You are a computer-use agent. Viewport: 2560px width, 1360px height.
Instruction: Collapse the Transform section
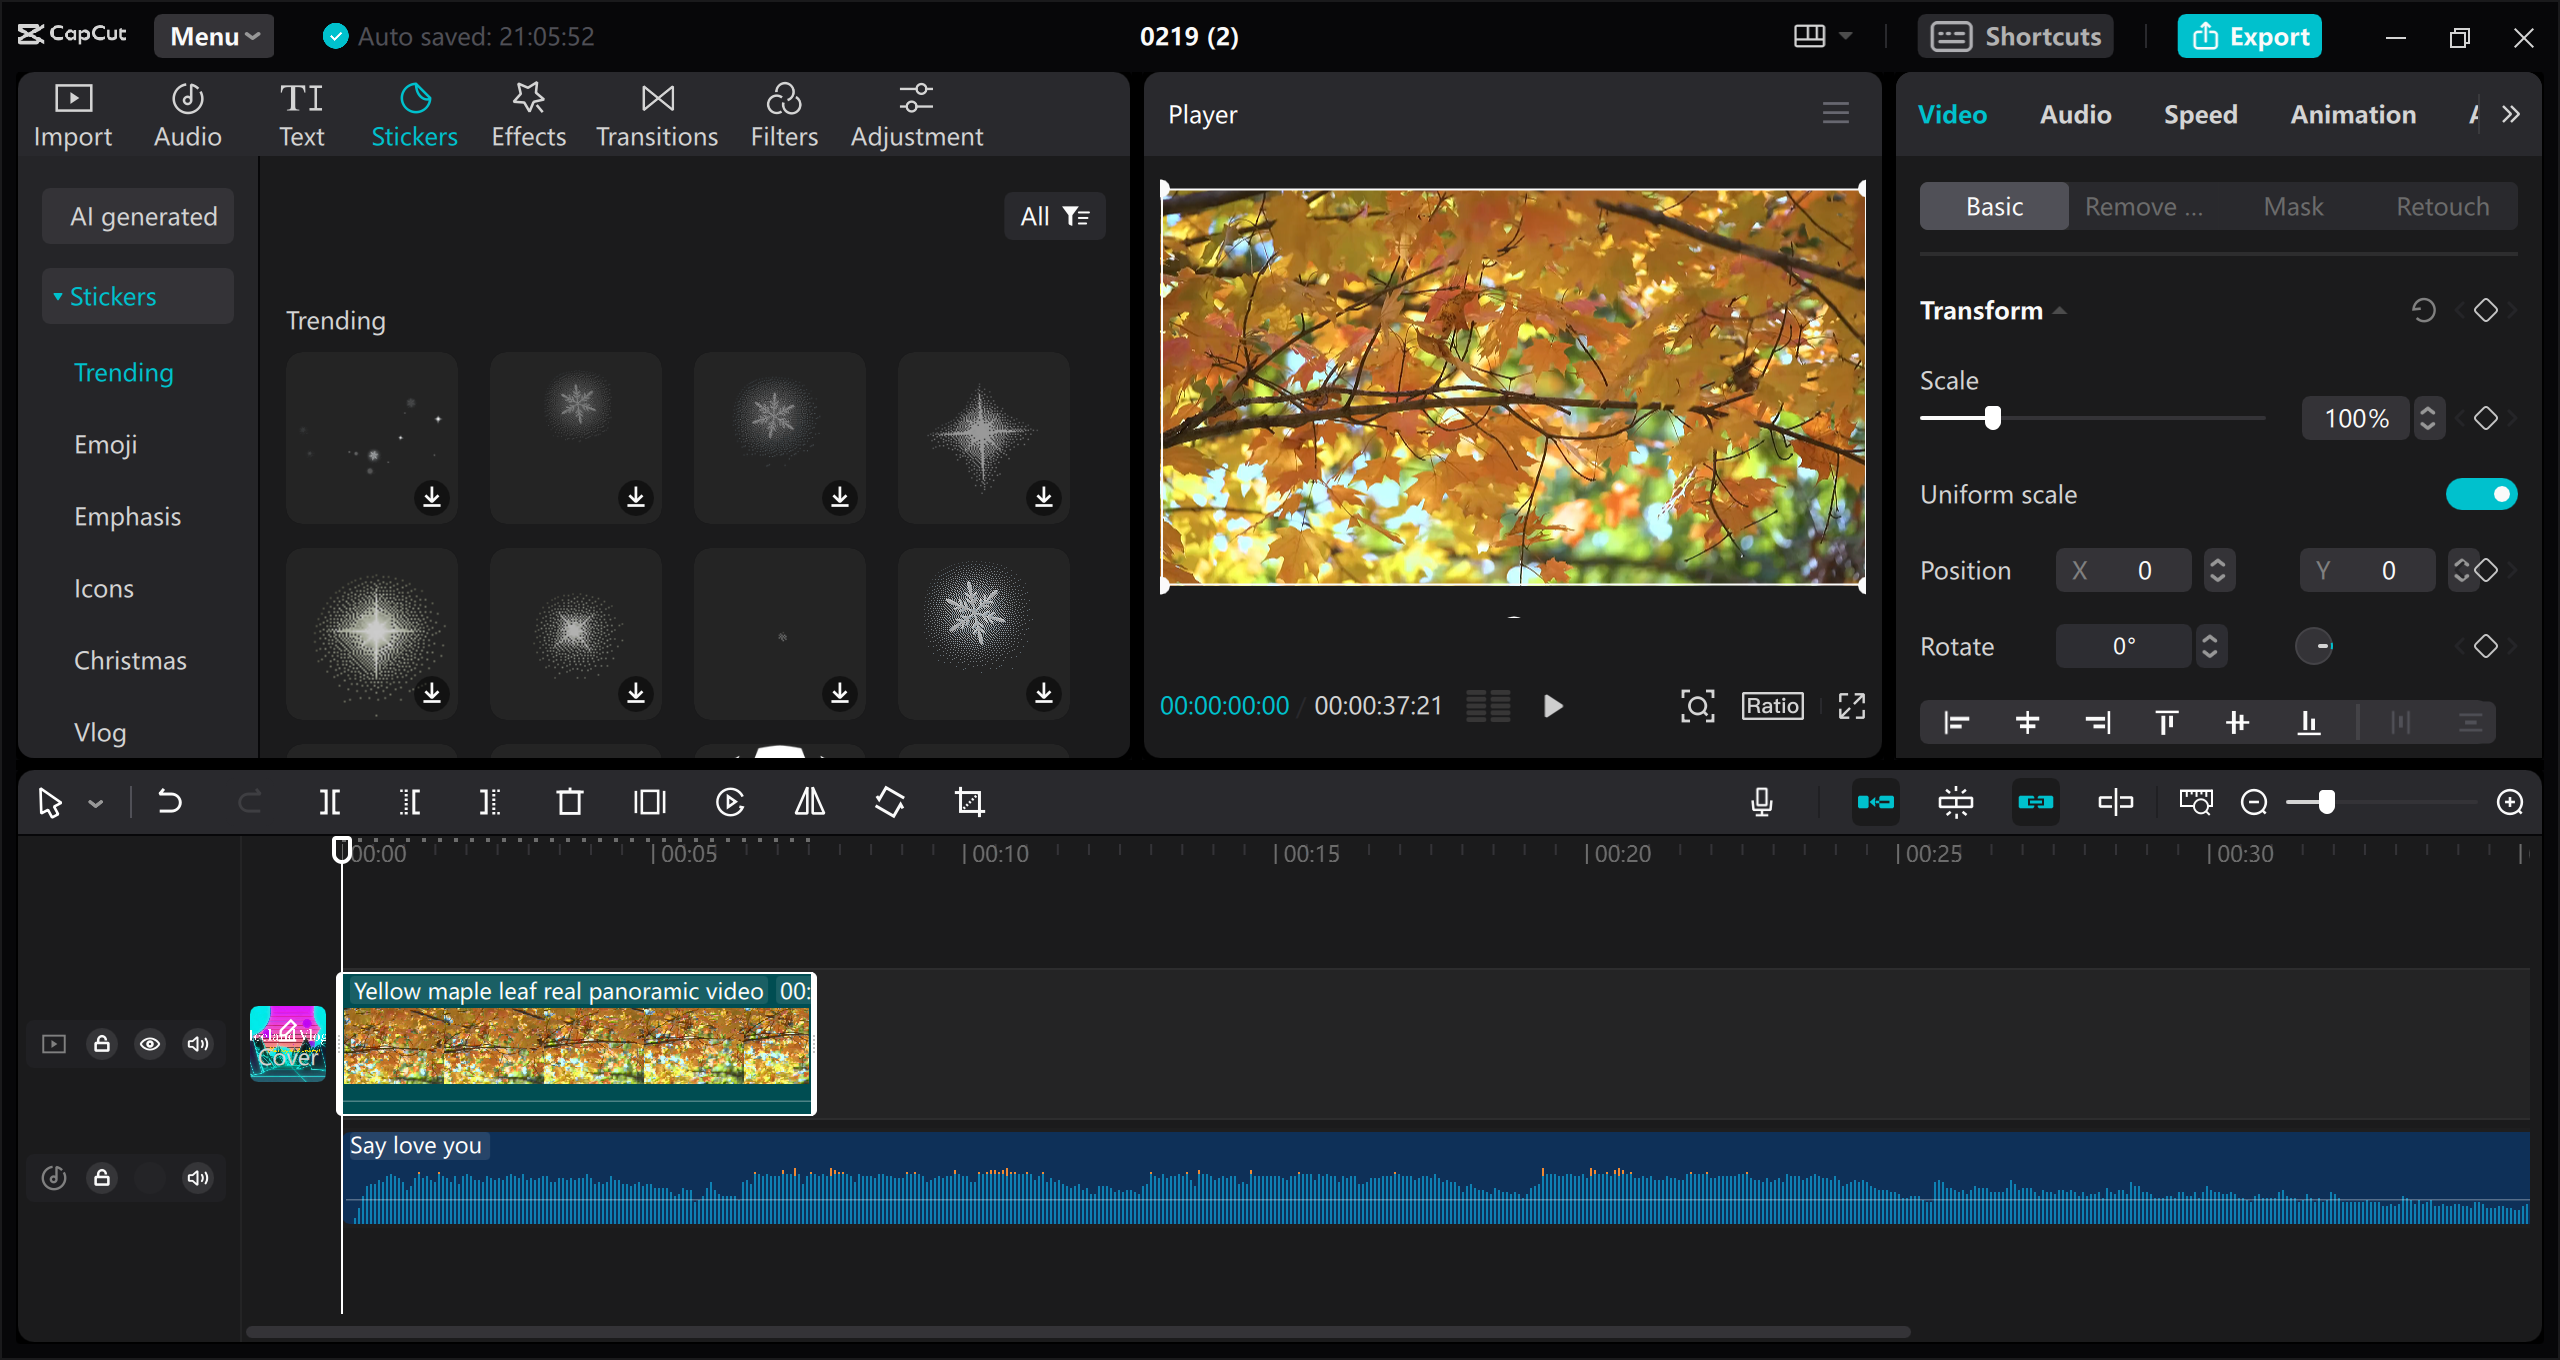(x=2062, y=310)
